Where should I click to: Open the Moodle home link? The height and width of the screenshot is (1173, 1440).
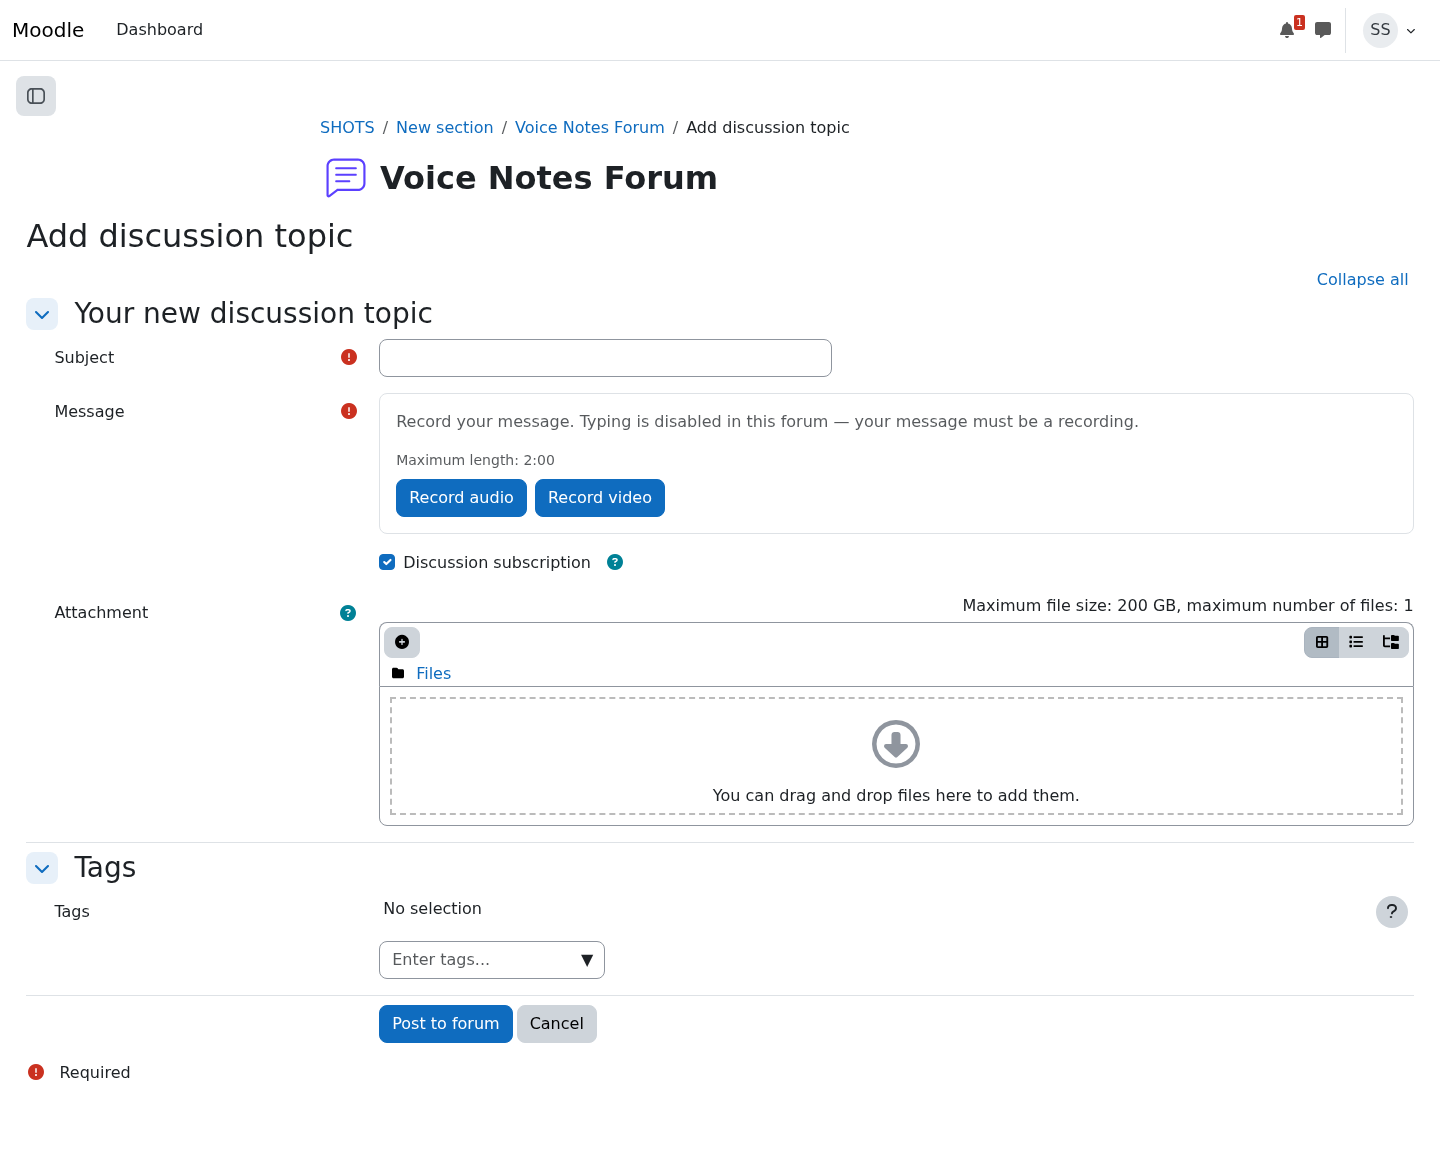48,30
